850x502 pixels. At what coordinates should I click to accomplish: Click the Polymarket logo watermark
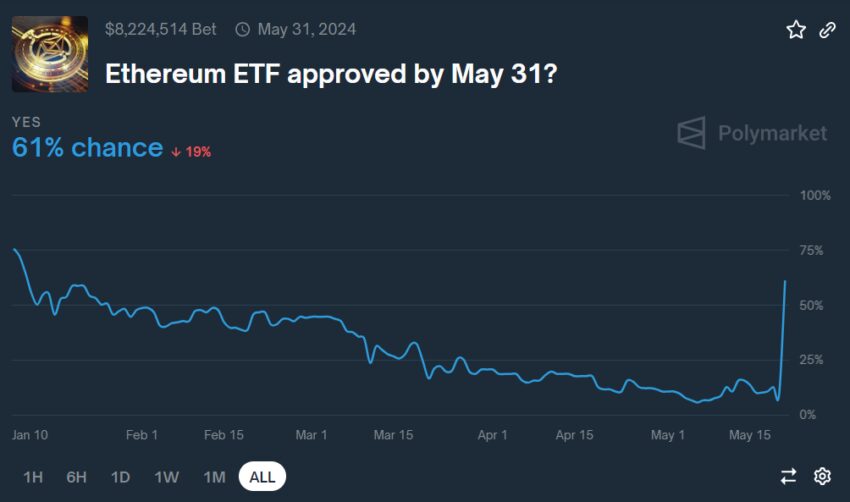tap(752, 133)
